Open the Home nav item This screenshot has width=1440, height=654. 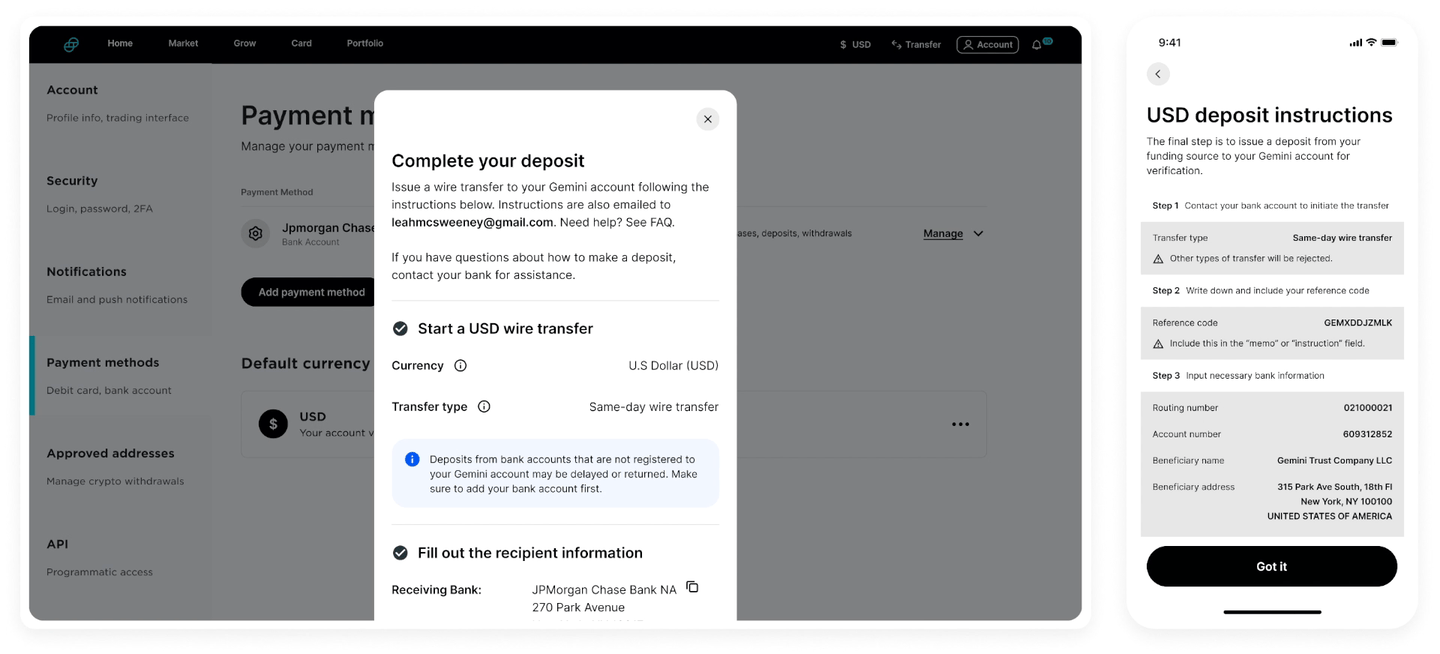tap(120, 44)
